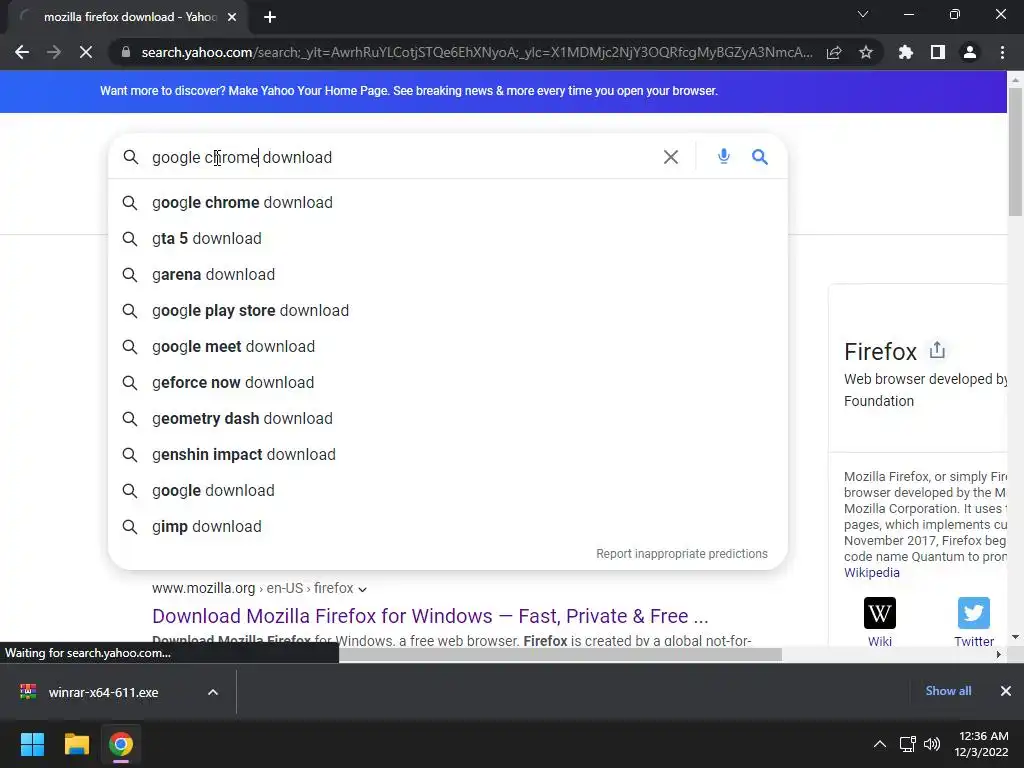This screenshot has width=1024, height=768.
Task: Open the Windows Start menu
Action: pos(32,744)
